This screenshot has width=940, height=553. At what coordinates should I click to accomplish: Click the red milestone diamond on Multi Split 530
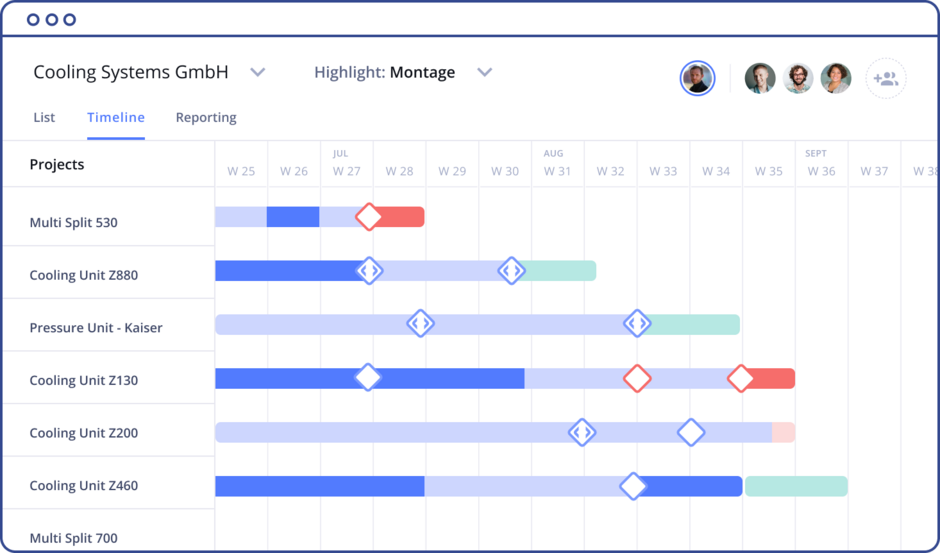coord(369,217)
